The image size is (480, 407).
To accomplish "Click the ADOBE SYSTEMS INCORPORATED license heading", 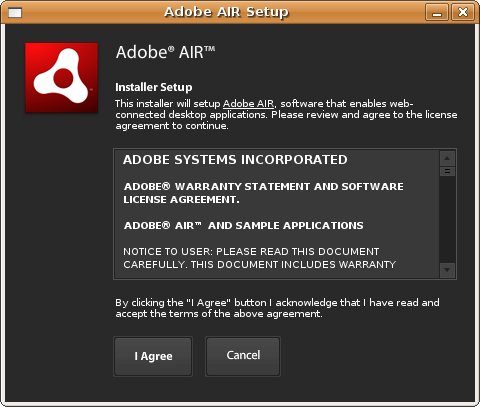I will pos(235,160).
